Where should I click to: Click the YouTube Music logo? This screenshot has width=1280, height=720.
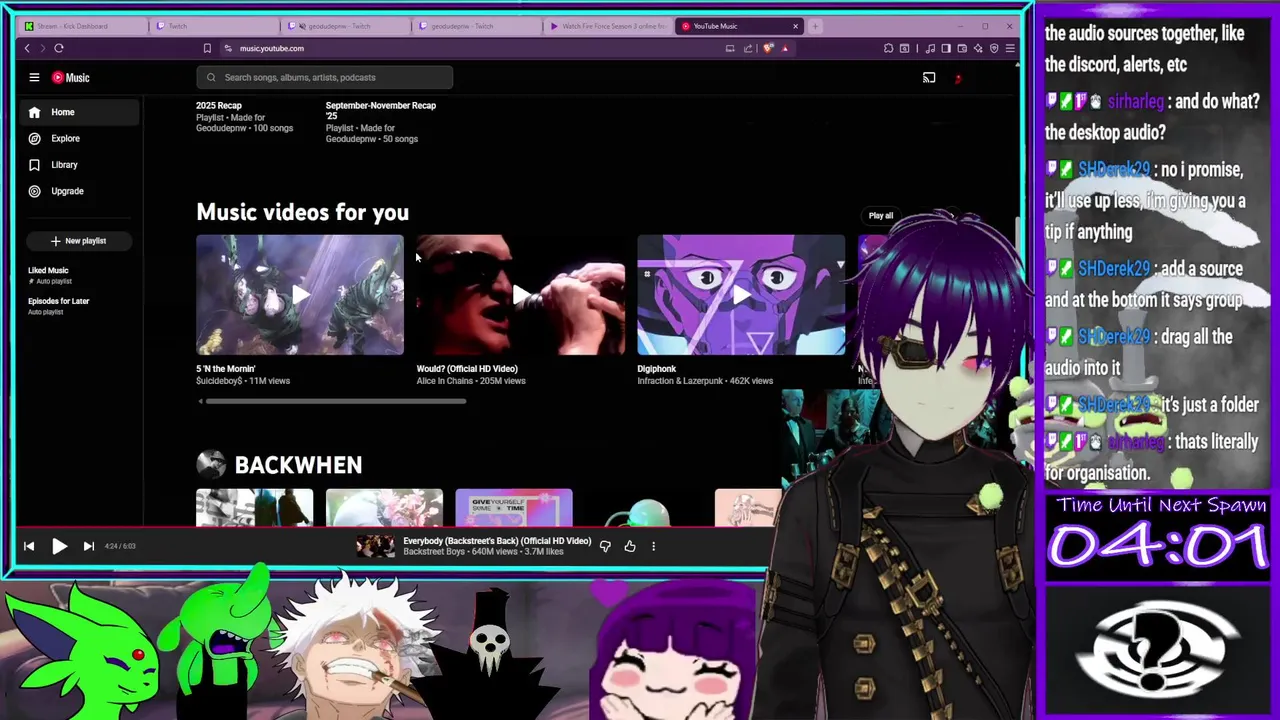pyautogui.click(x=71, y=77)
